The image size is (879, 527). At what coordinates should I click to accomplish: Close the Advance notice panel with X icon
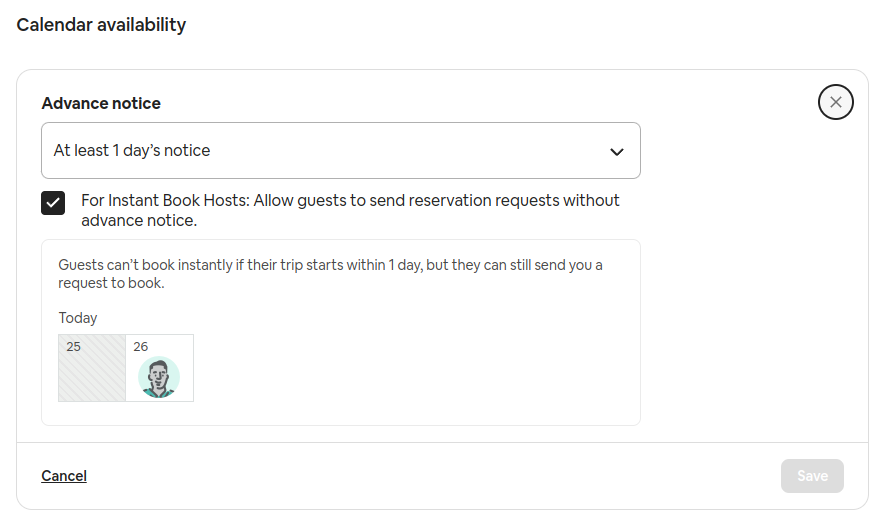coord(835,102)
